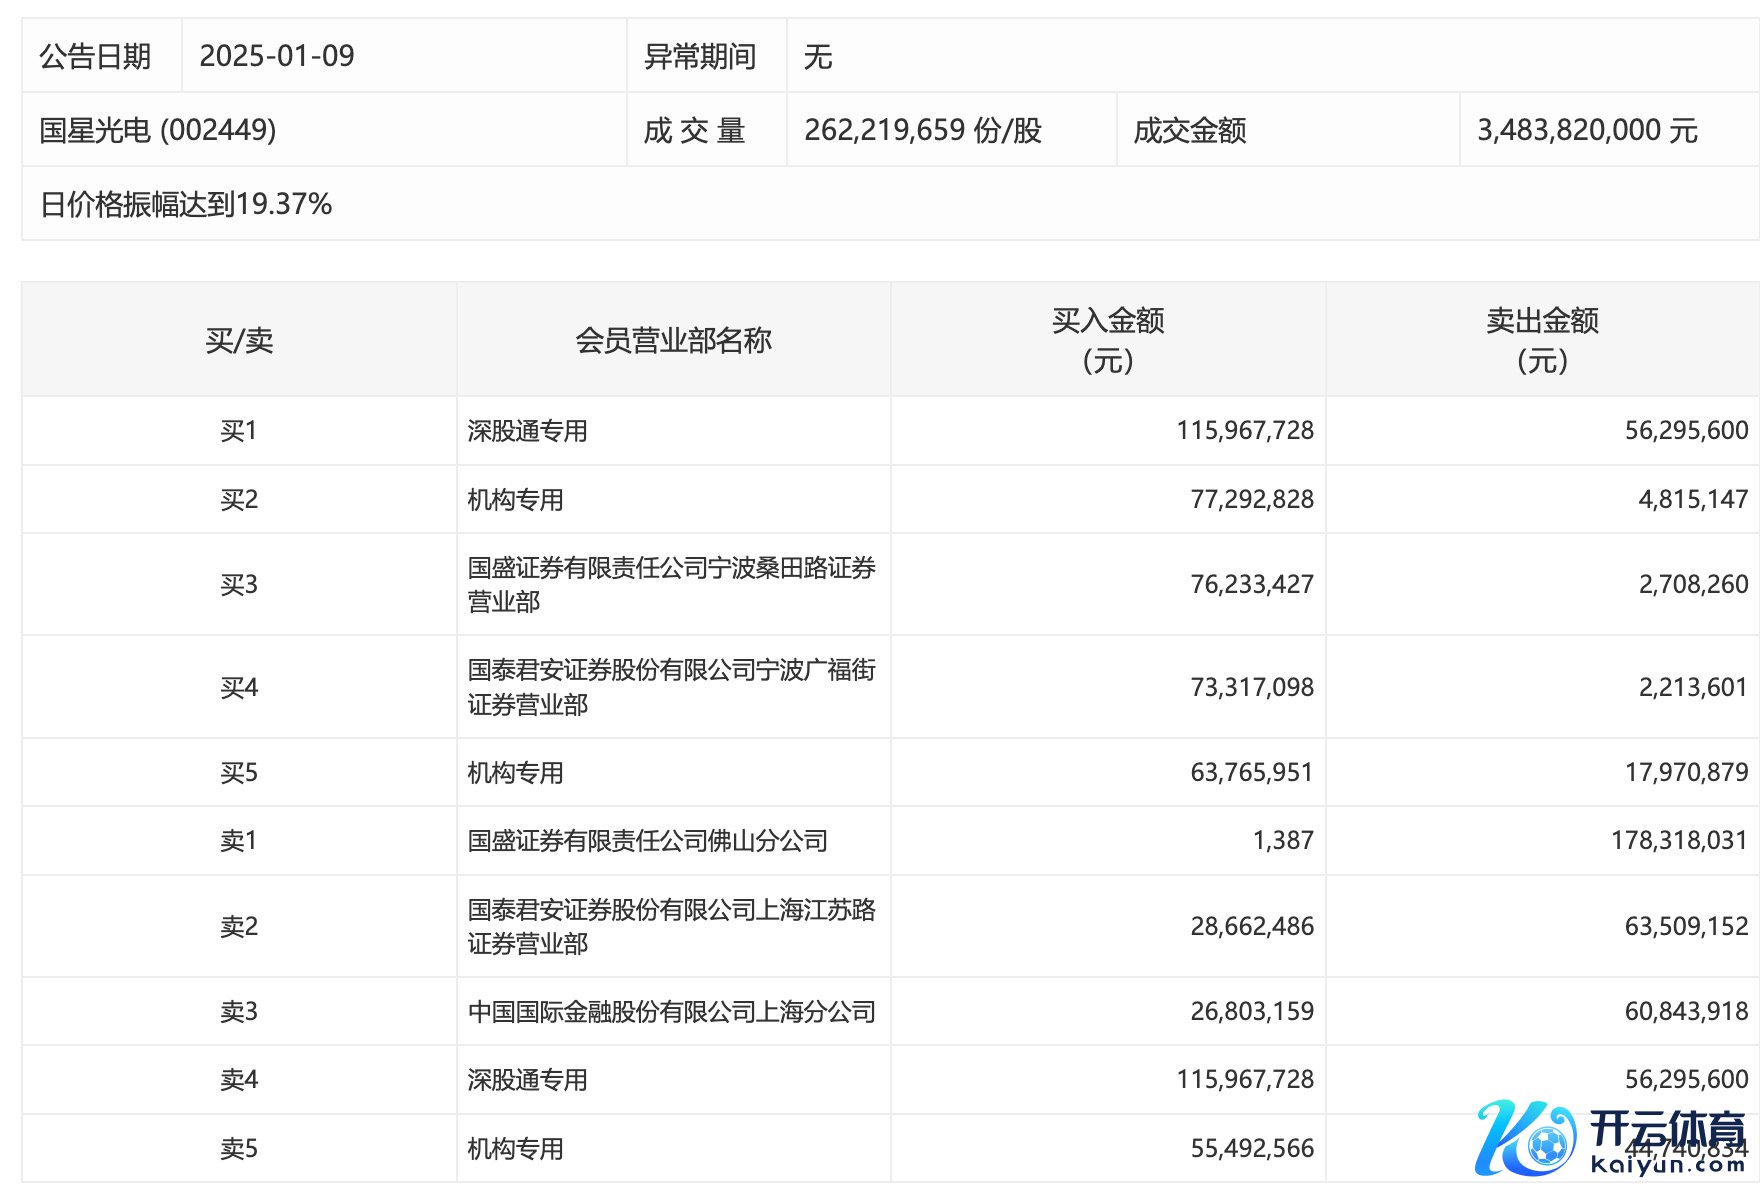
Task: Click the 成交量 value 262,219,659 份/股
Action: click(x=922, y=130)
